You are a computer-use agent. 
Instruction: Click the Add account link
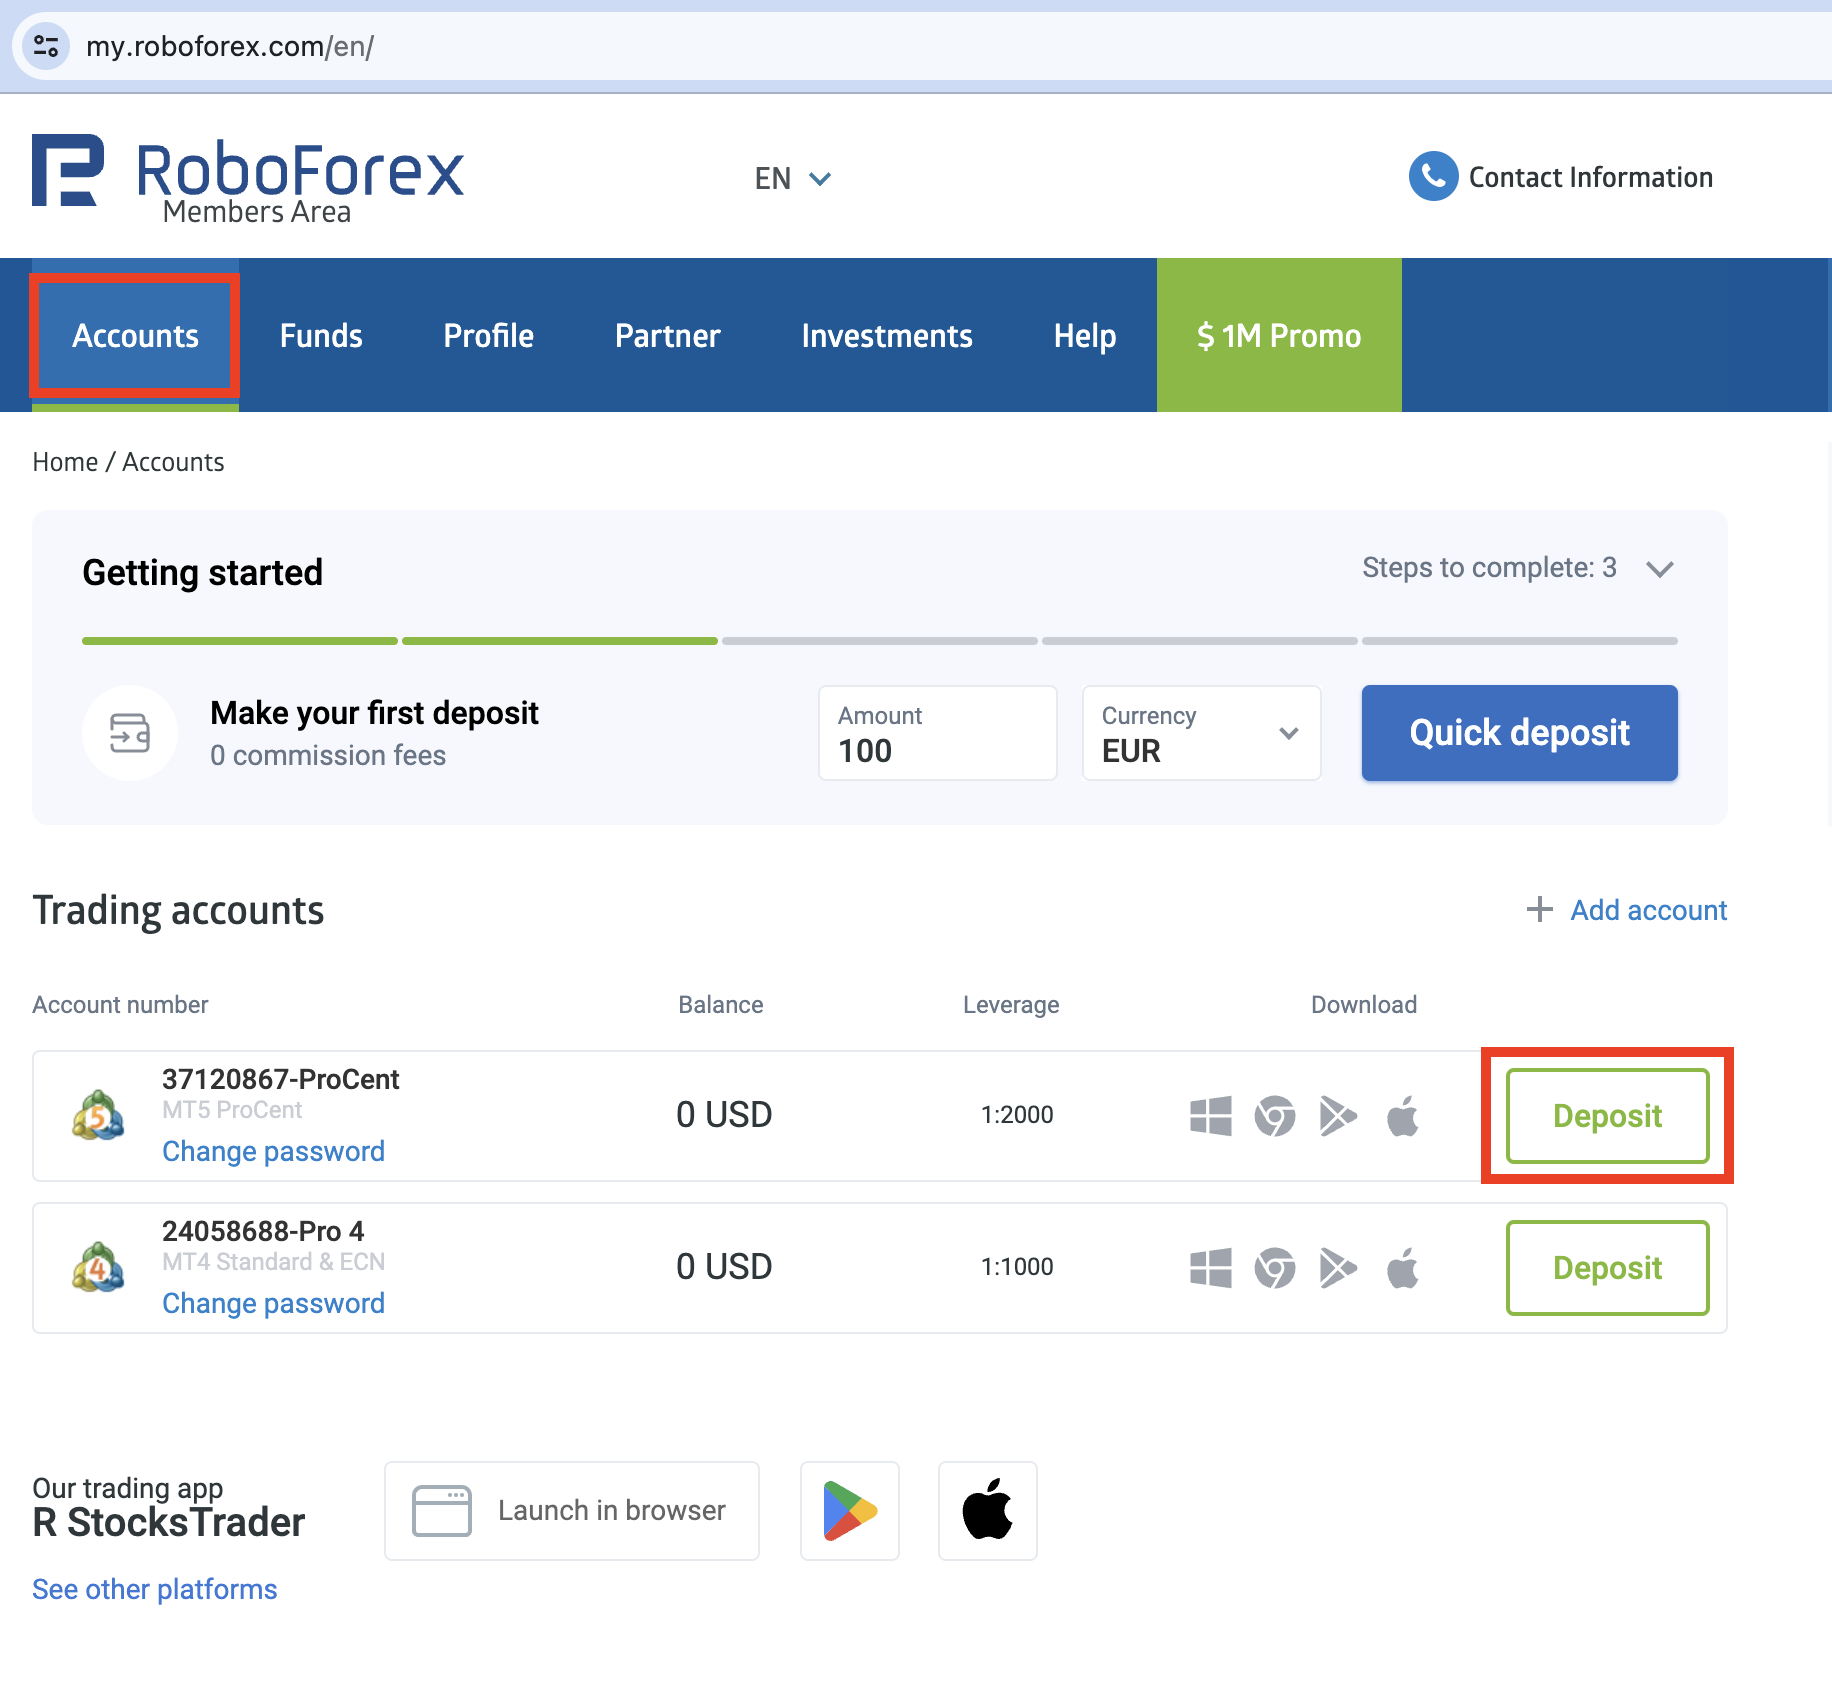1647,910
